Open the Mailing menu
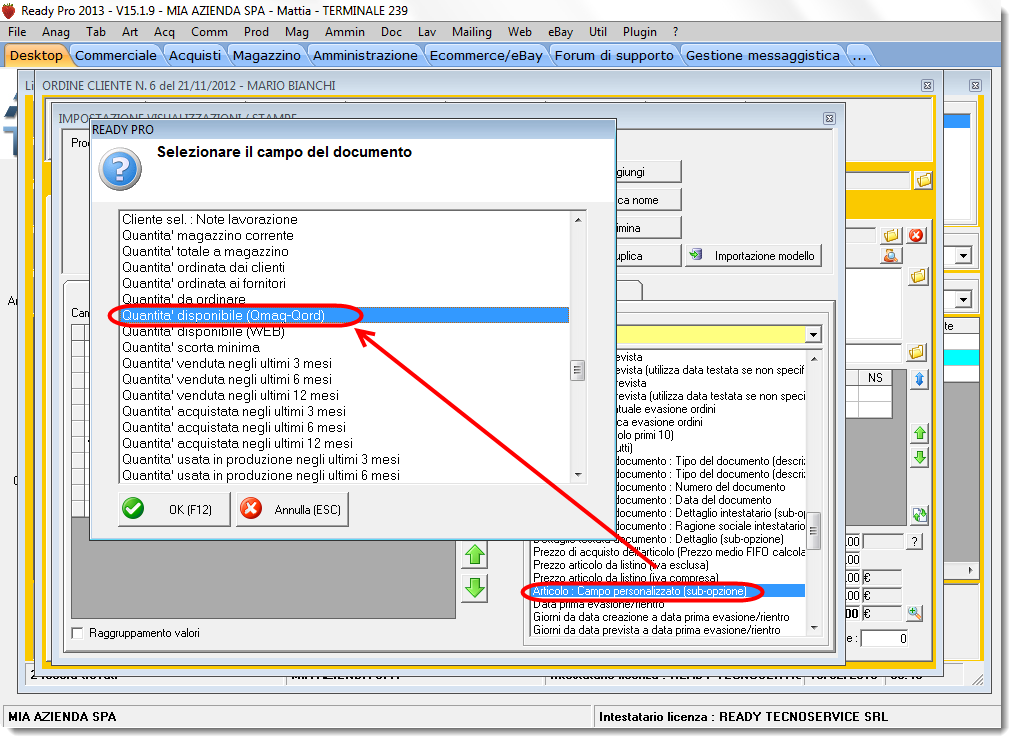This screenshot has height=743, width=1016. pos(472,32)
